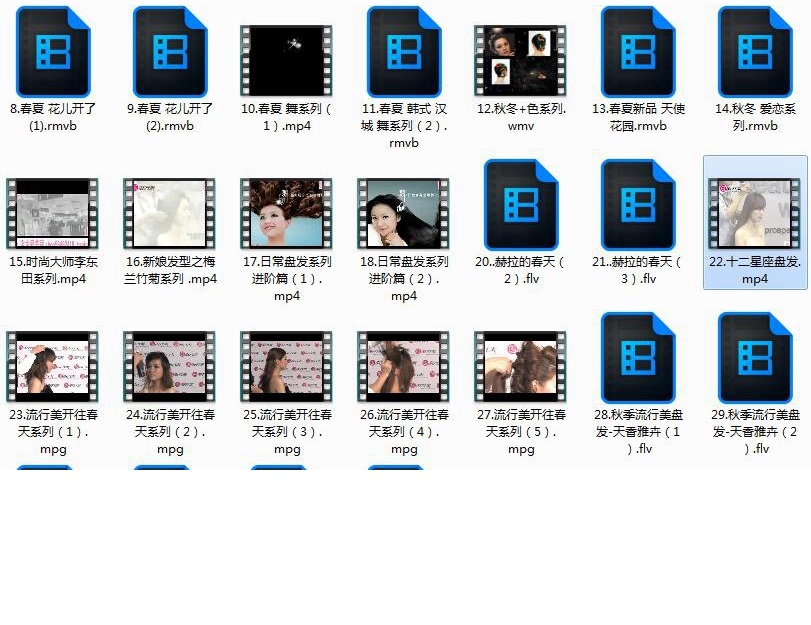Select the 21..赫拉的春天（3）.flv video icon
Screen dimensions: 811x625
tap(637, 205)
